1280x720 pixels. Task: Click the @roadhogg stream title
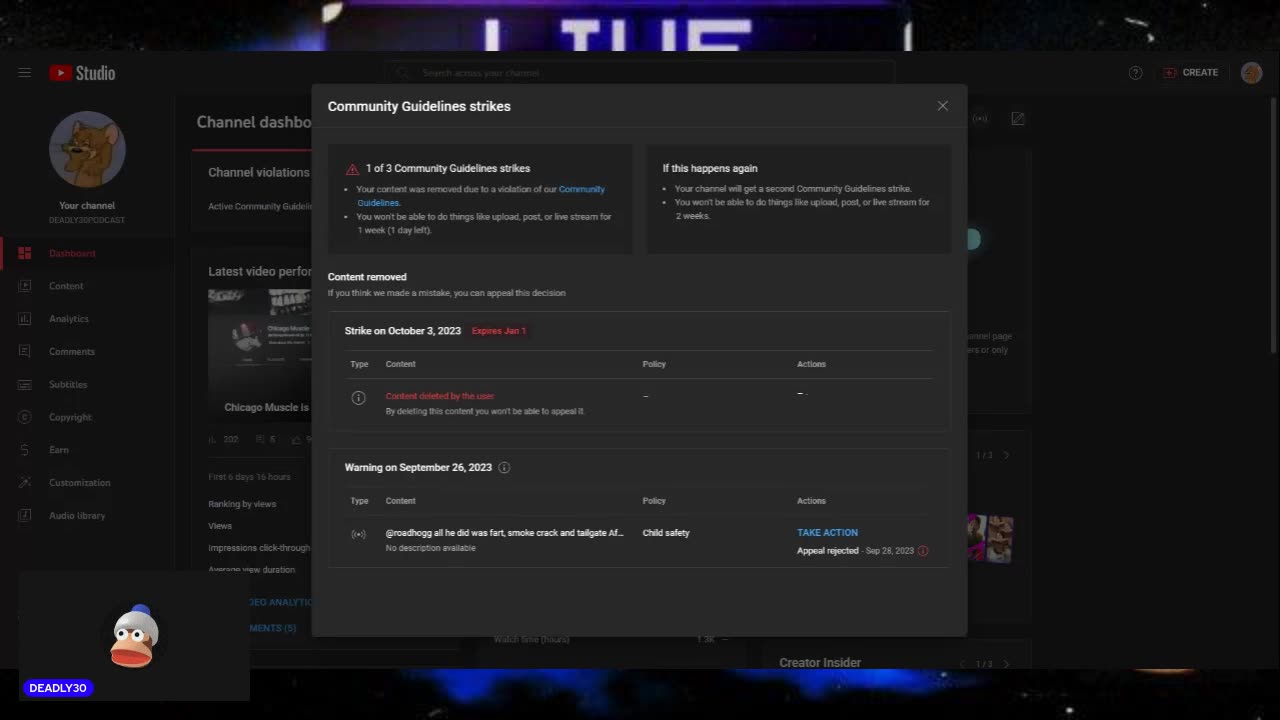pyautogui.click(x=504, y=533)
